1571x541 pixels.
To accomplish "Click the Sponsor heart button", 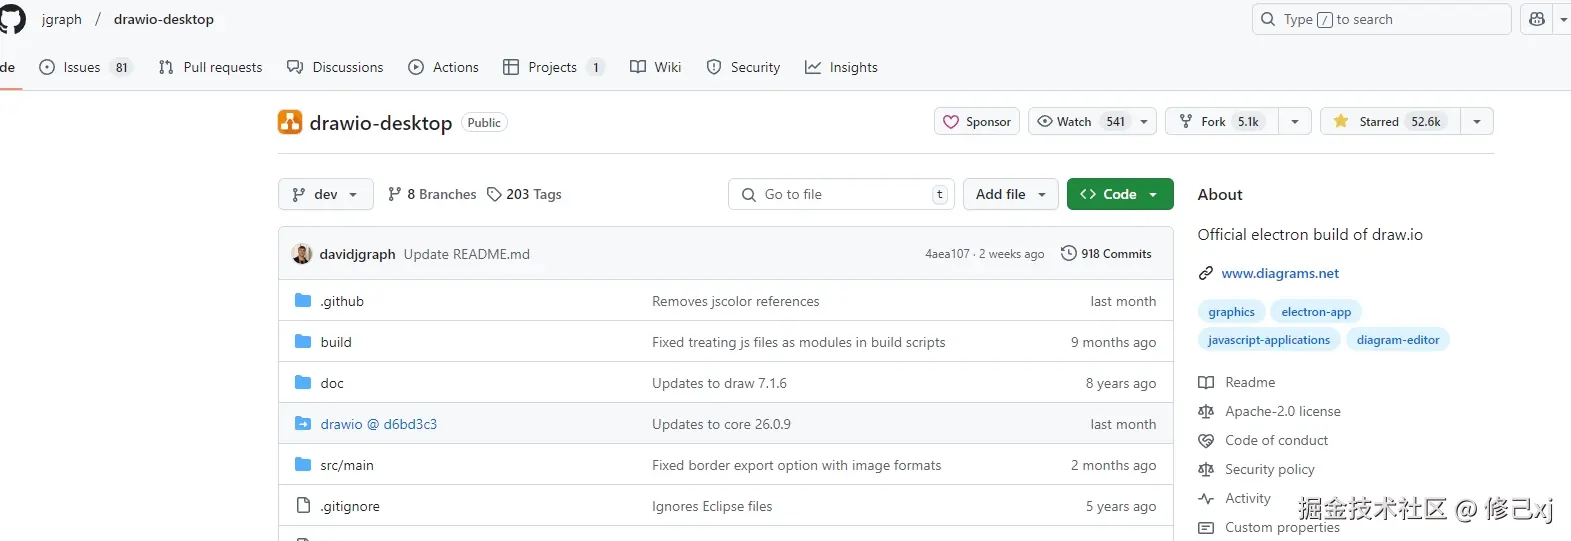I will coord(977,122).
